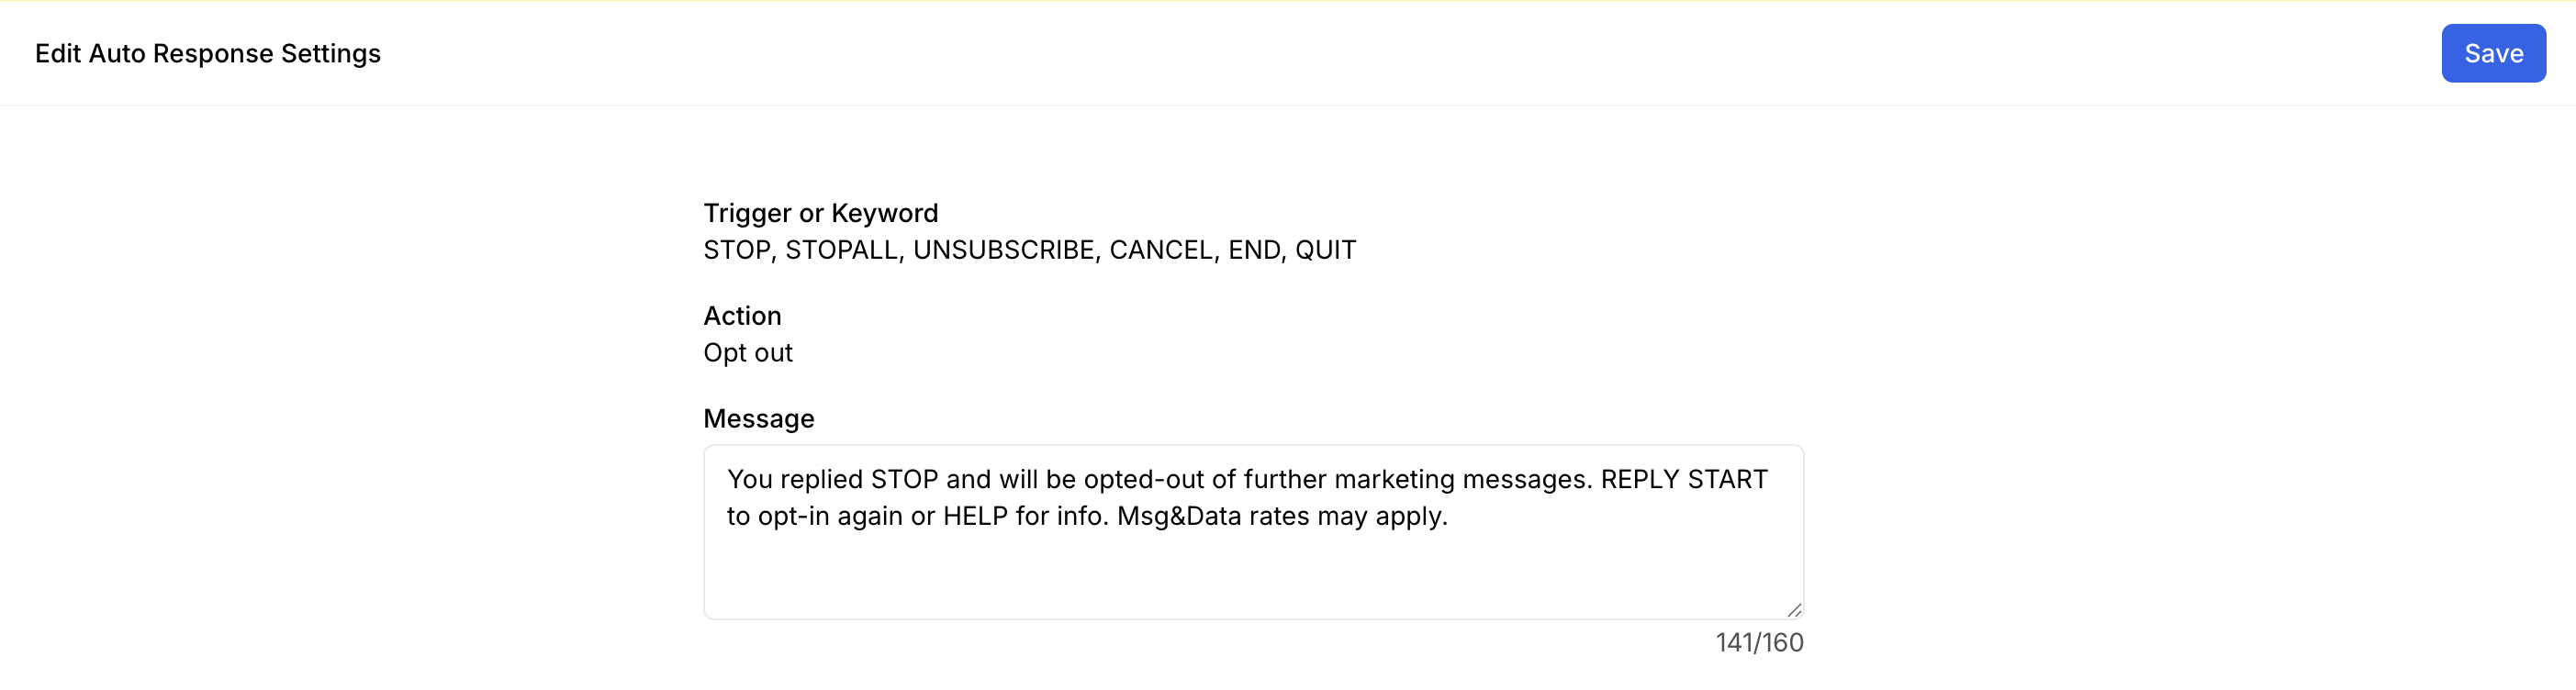Screen dimensions: 2576x690
Task: Click the Trigger or Keyword label
Action: click(820, 213)
